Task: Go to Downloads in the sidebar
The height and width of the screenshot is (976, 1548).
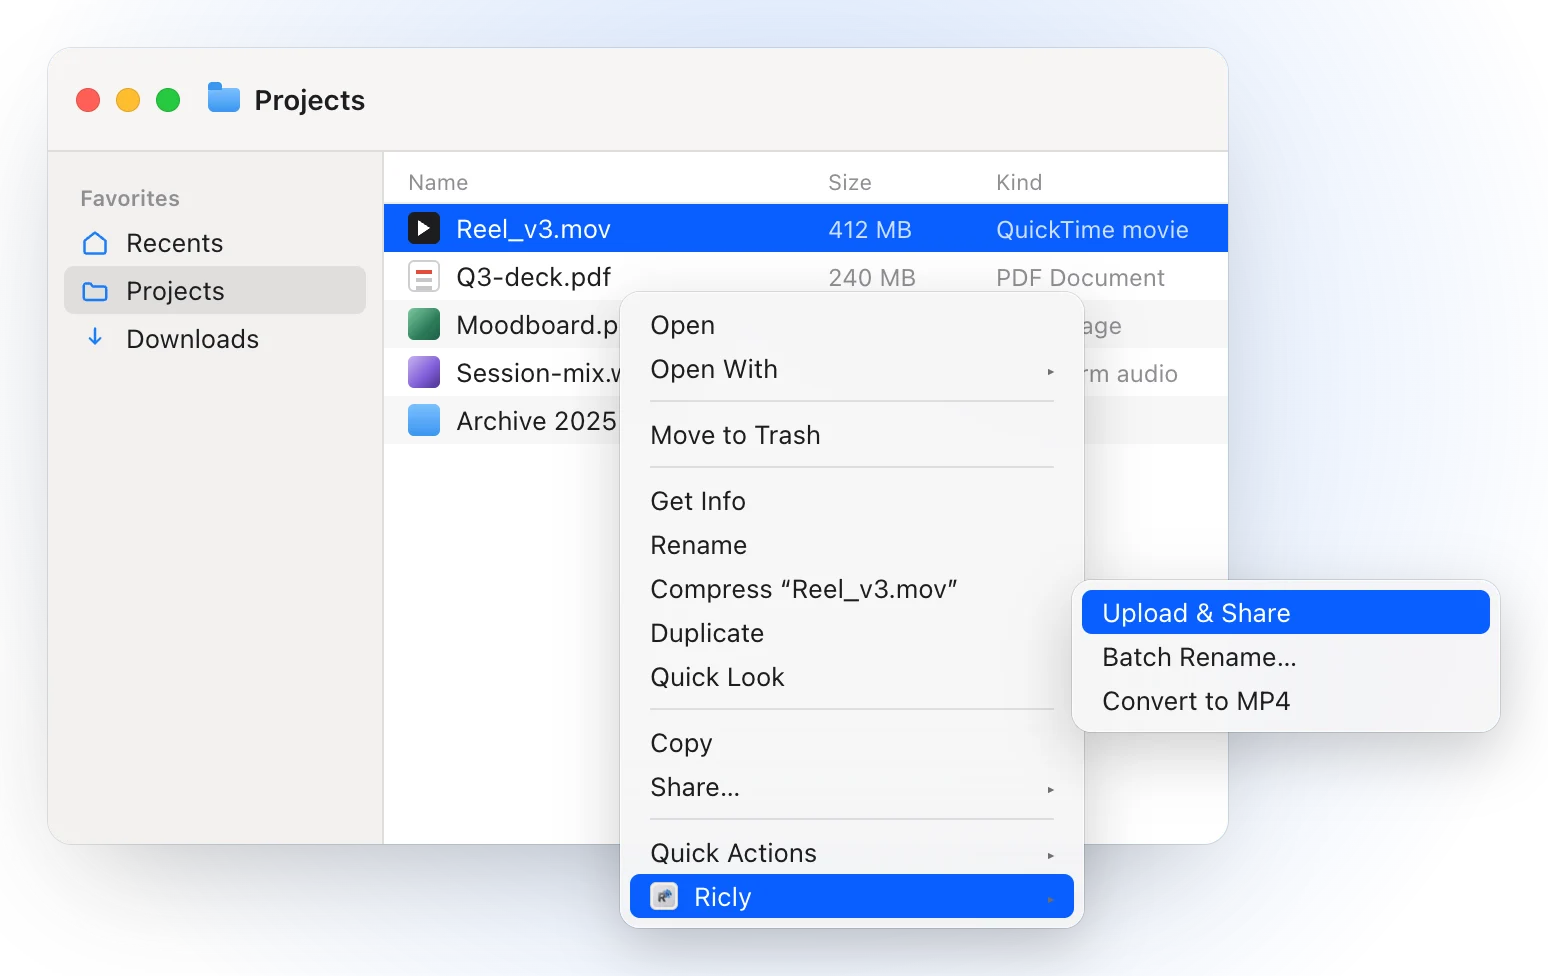Action: pos(215,339)
